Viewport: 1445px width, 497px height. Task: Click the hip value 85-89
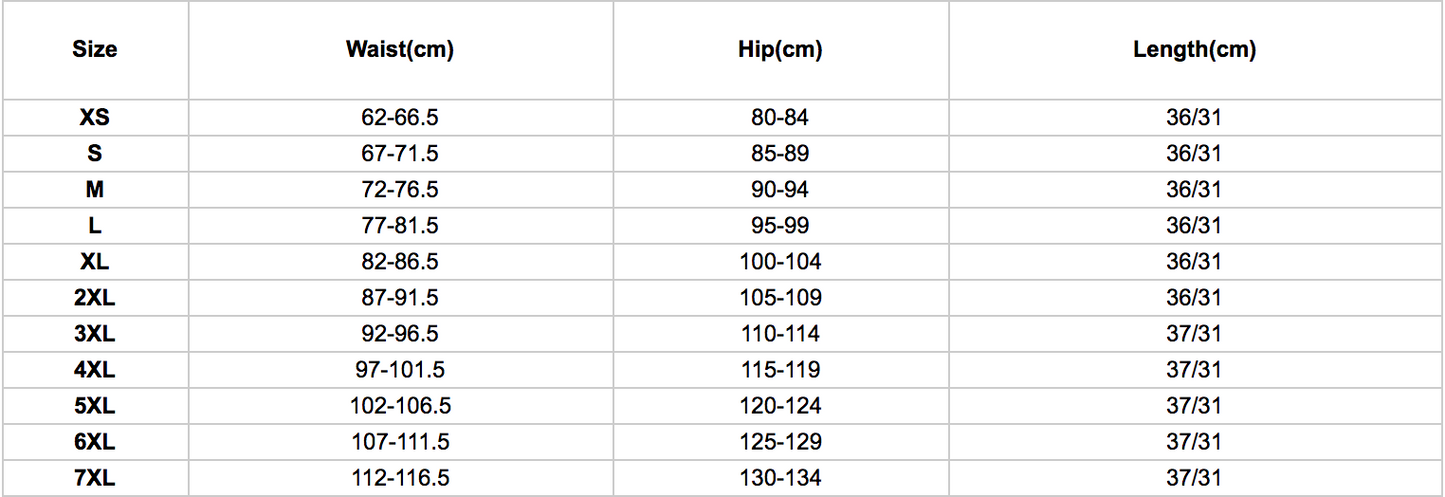[x=780, y=154]
